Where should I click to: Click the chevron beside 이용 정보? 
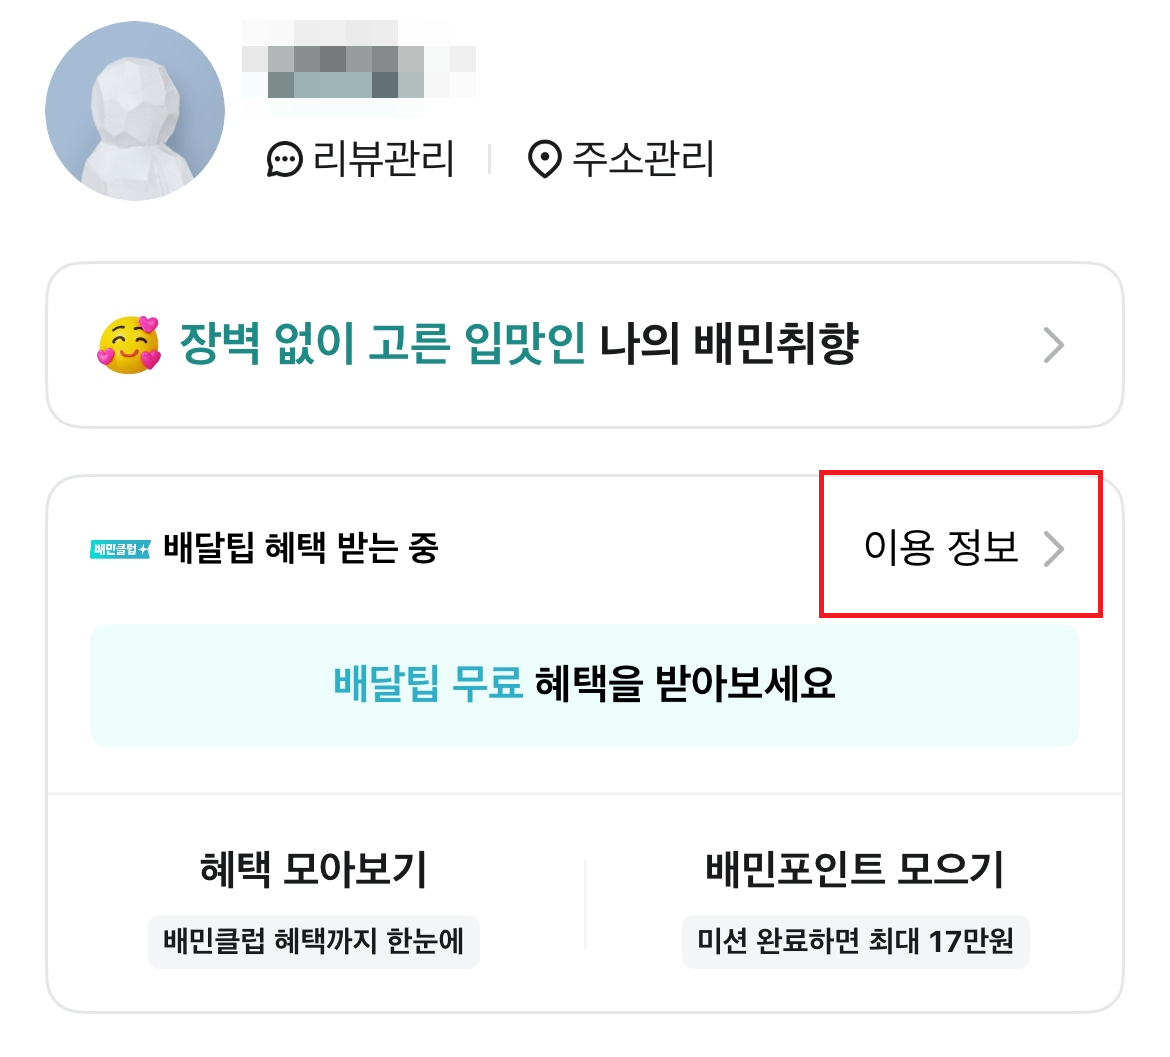pos(1054,549)
